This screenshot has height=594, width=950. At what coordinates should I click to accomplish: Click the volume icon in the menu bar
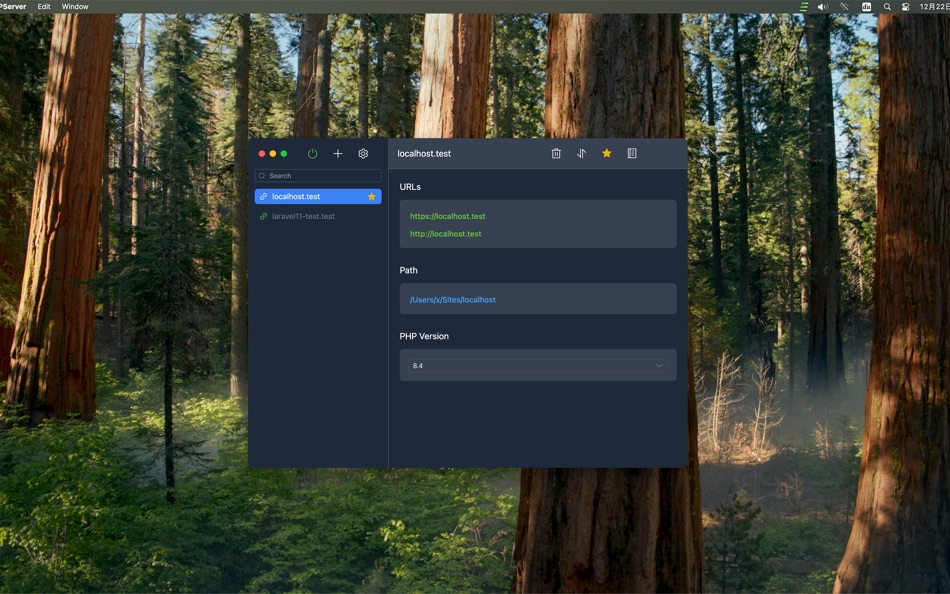coord(822,7)
